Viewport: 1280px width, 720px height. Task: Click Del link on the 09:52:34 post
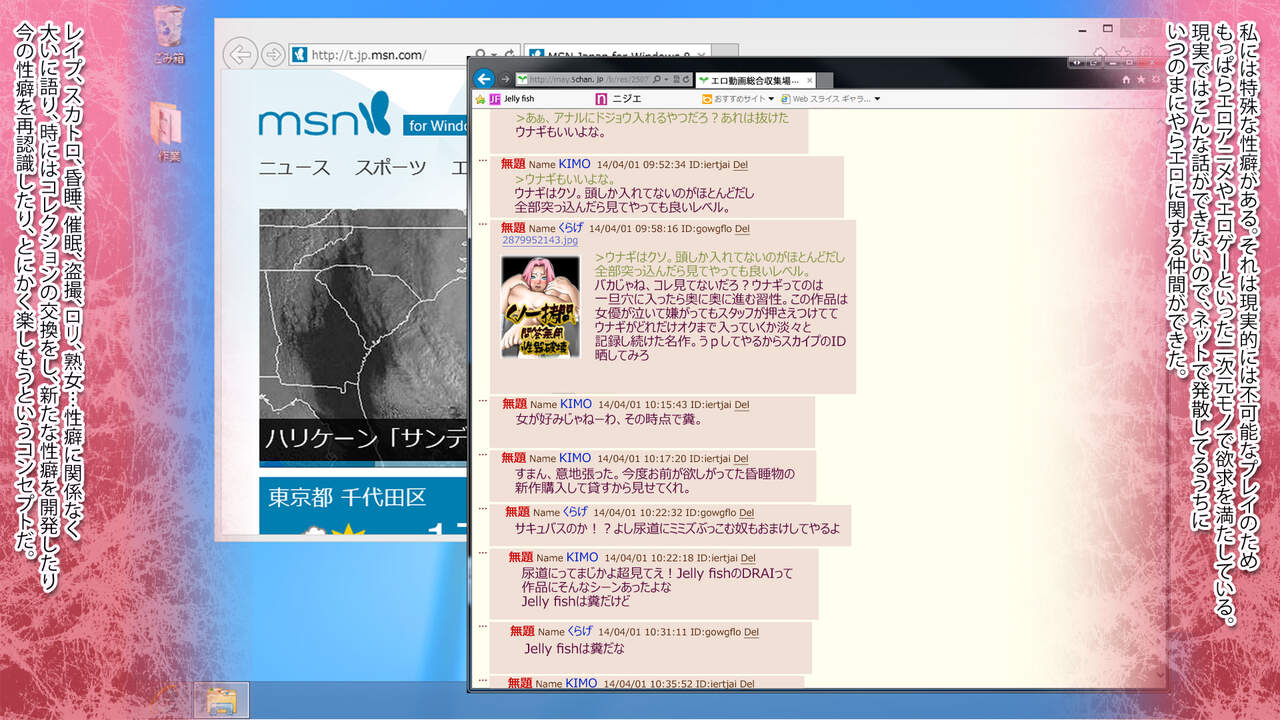[740, 165]
